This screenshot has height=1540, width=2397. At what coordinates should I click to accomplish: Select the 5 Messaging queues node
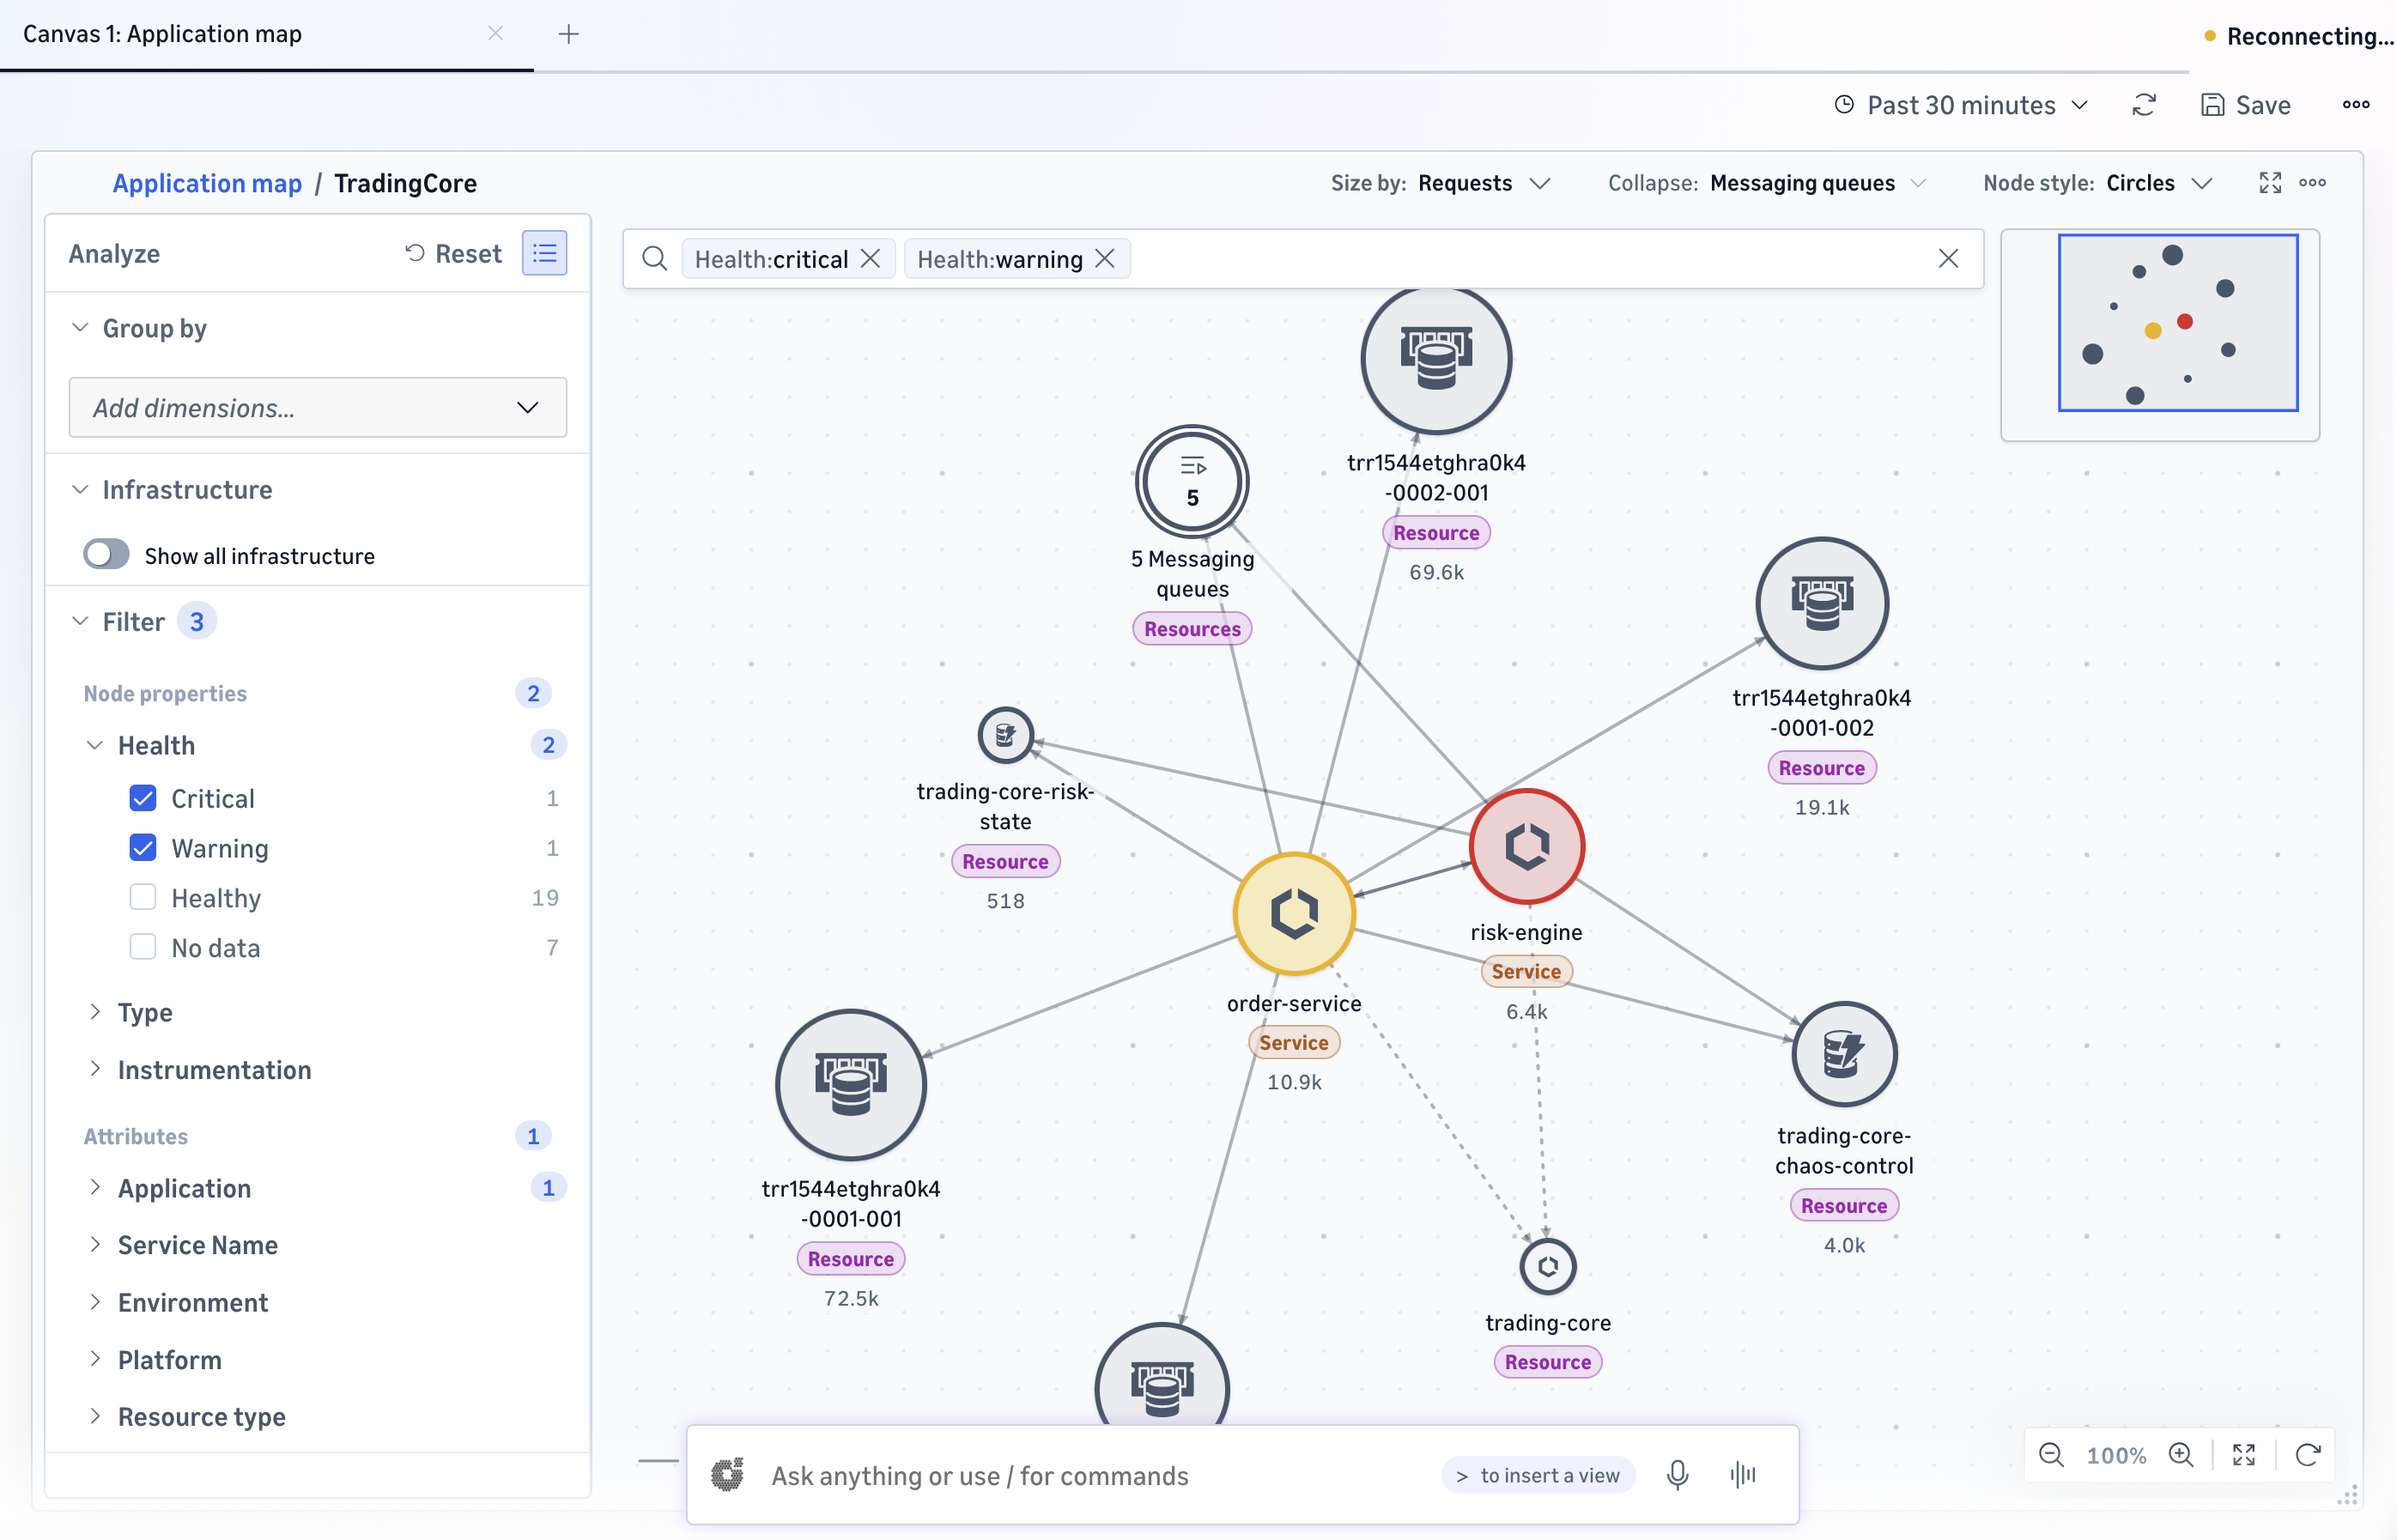[x=1192, y=482]
